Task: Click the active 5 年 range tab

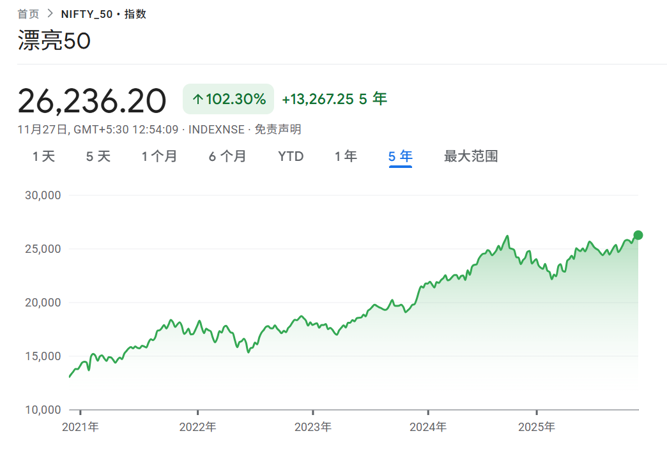Action: 400,156
